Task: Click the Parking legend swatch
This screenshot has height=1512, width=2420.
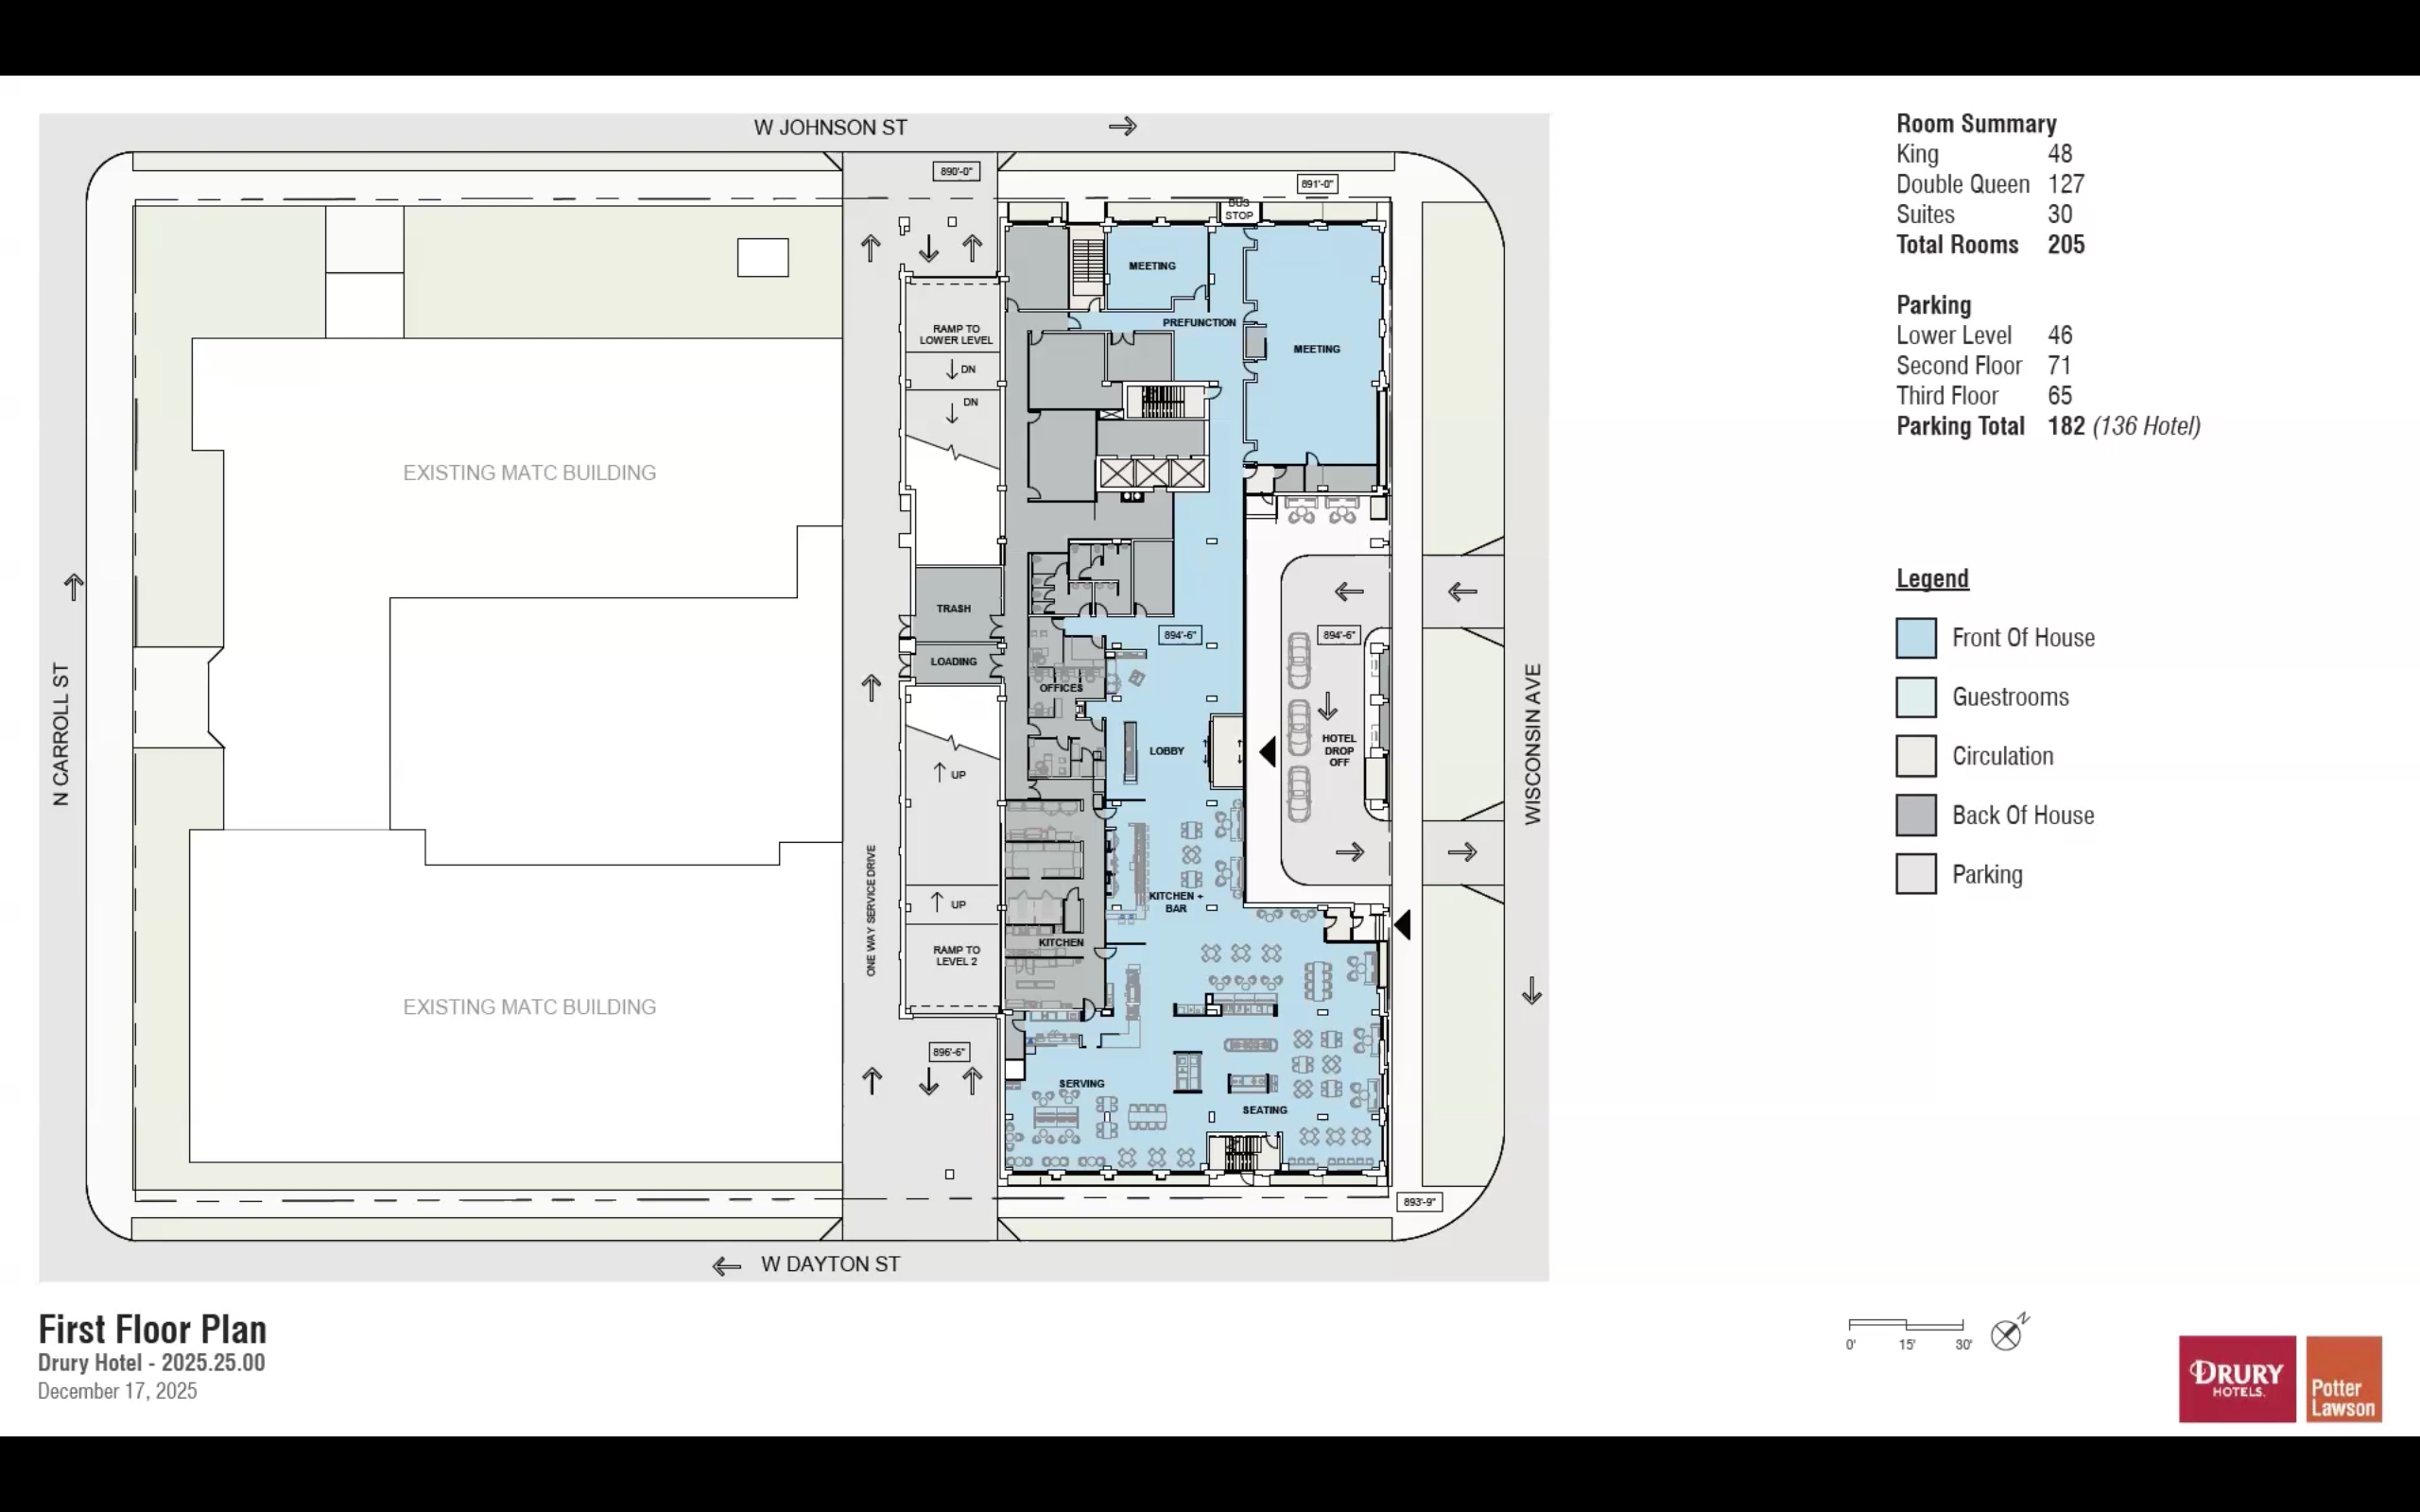Action: click(1915, 874)
